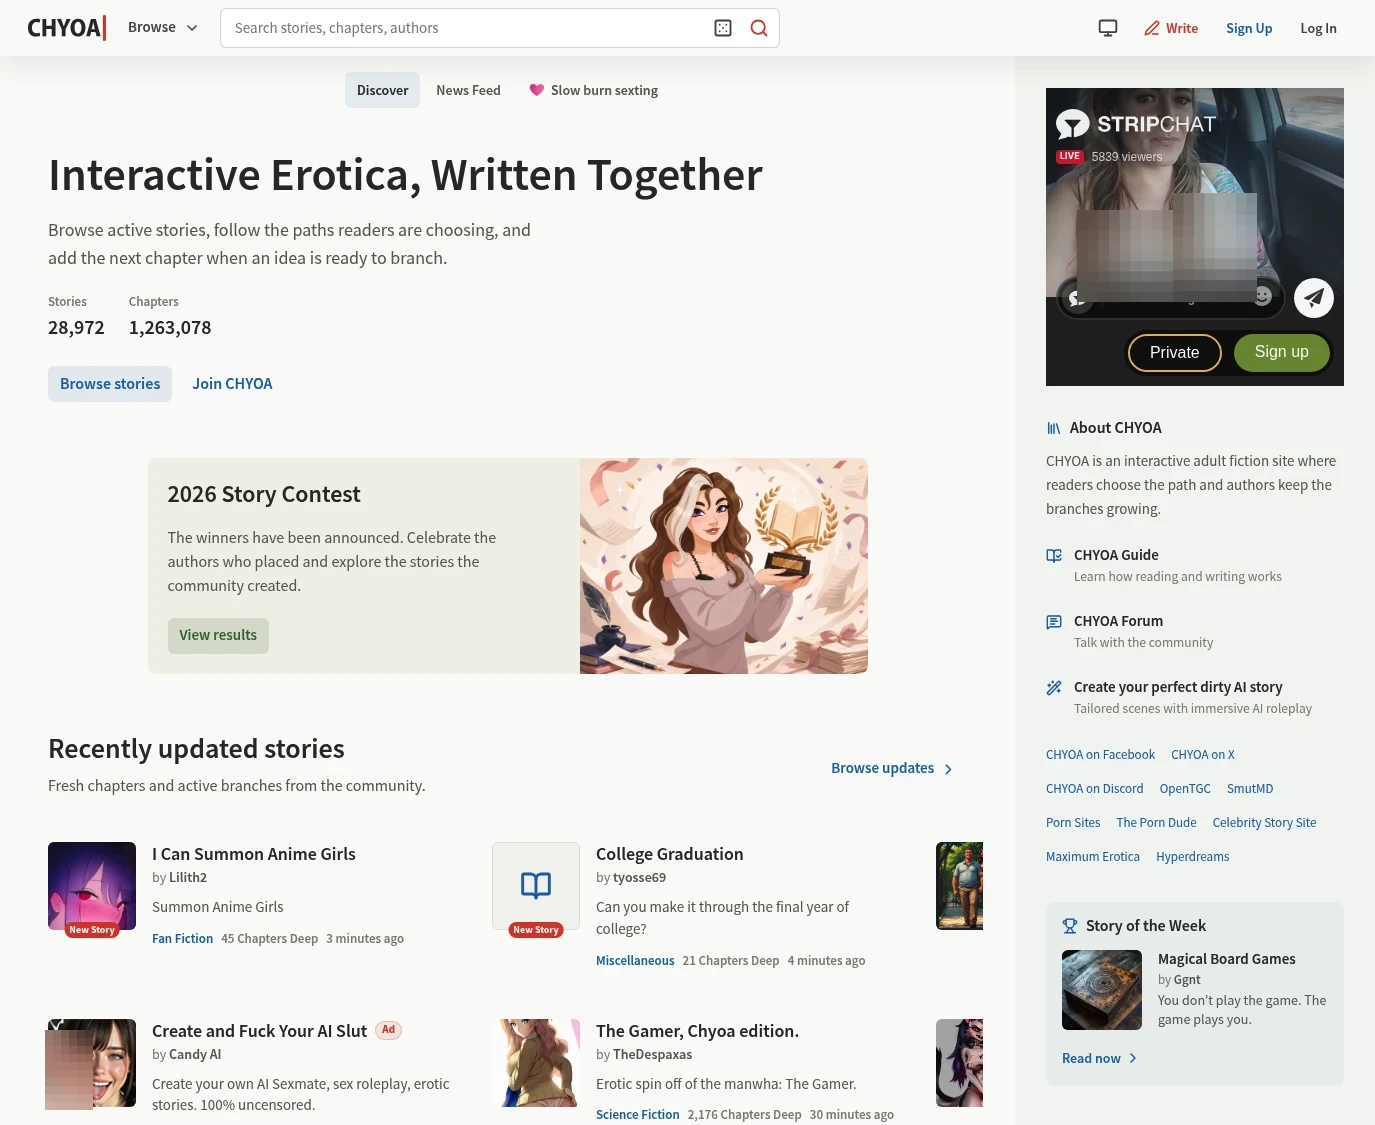Click the Science Fiction category link
Image resolution: width=1375 pixels, height=1125 pixels.
tap(638, 1115)
